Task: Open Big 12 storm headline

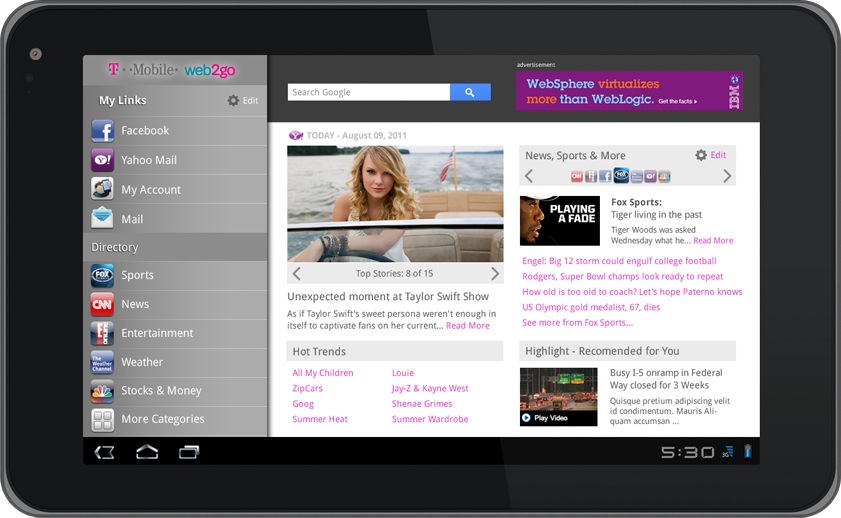Action: (x=619, y=261)
